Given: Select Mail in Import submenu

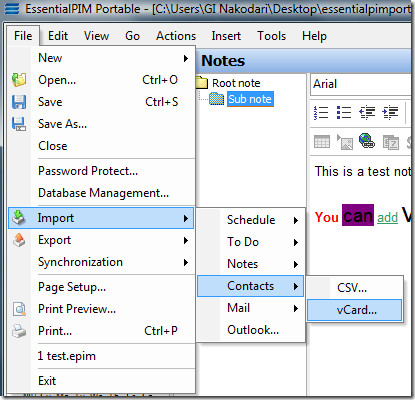Looking at the screenshot, I should pyautogui.click(x=251, y=308).
